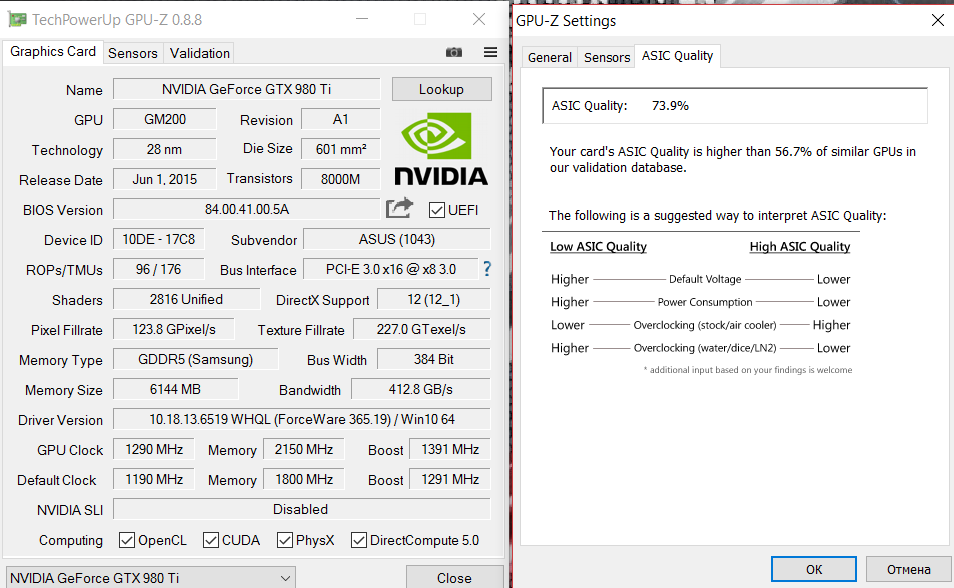Open the Validation tab

pyautogui.click(x=200, y=54)
